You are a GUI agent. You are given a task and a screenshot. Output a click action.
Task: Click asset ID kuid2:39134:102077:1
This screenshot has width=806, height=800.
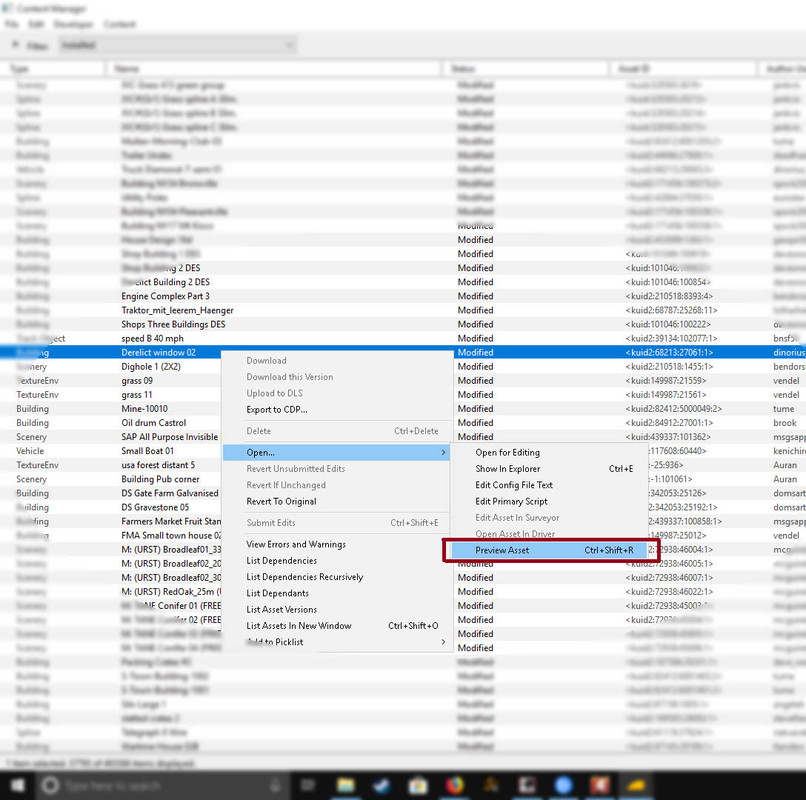671,338
